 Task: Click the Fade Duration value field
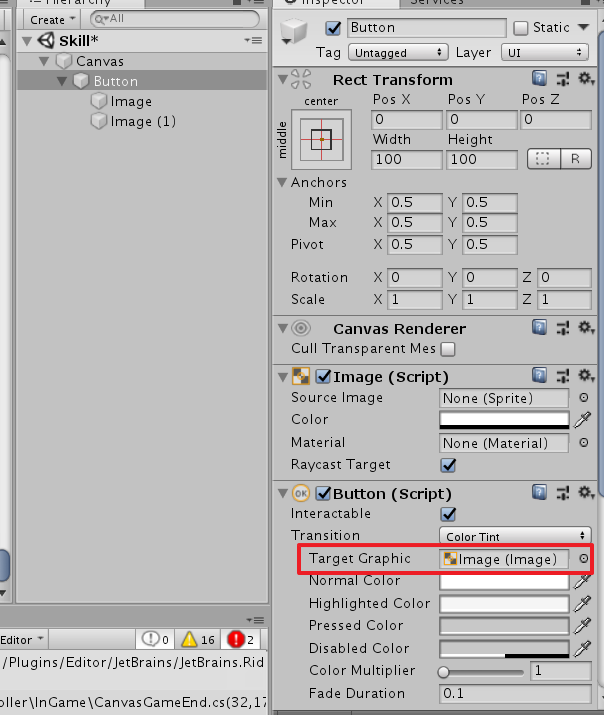(515, 693)
